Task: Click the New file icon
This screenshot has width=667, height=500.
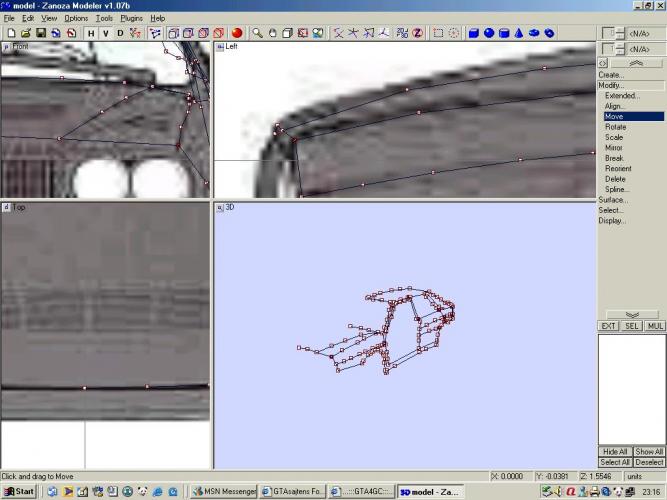Action: click(10, 33)
